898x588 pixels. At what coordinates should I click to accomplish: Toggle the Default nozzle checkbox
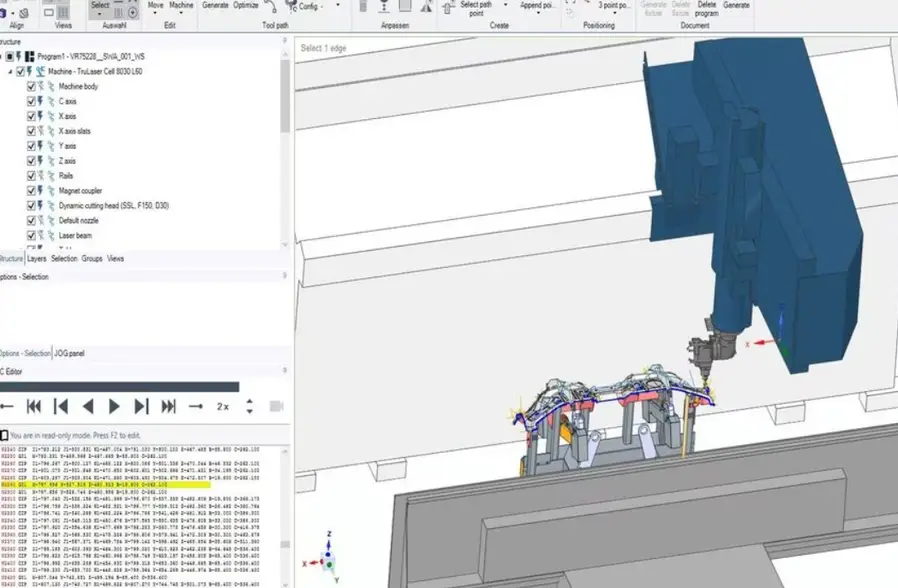31,220
